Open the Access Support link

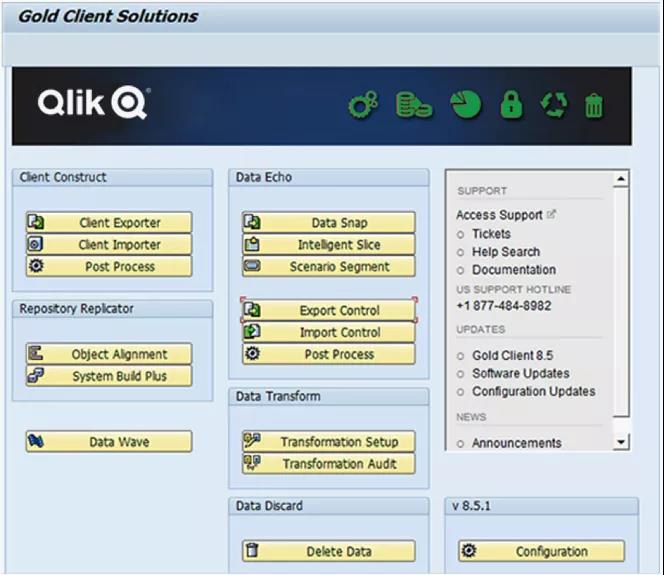point(499,215)
